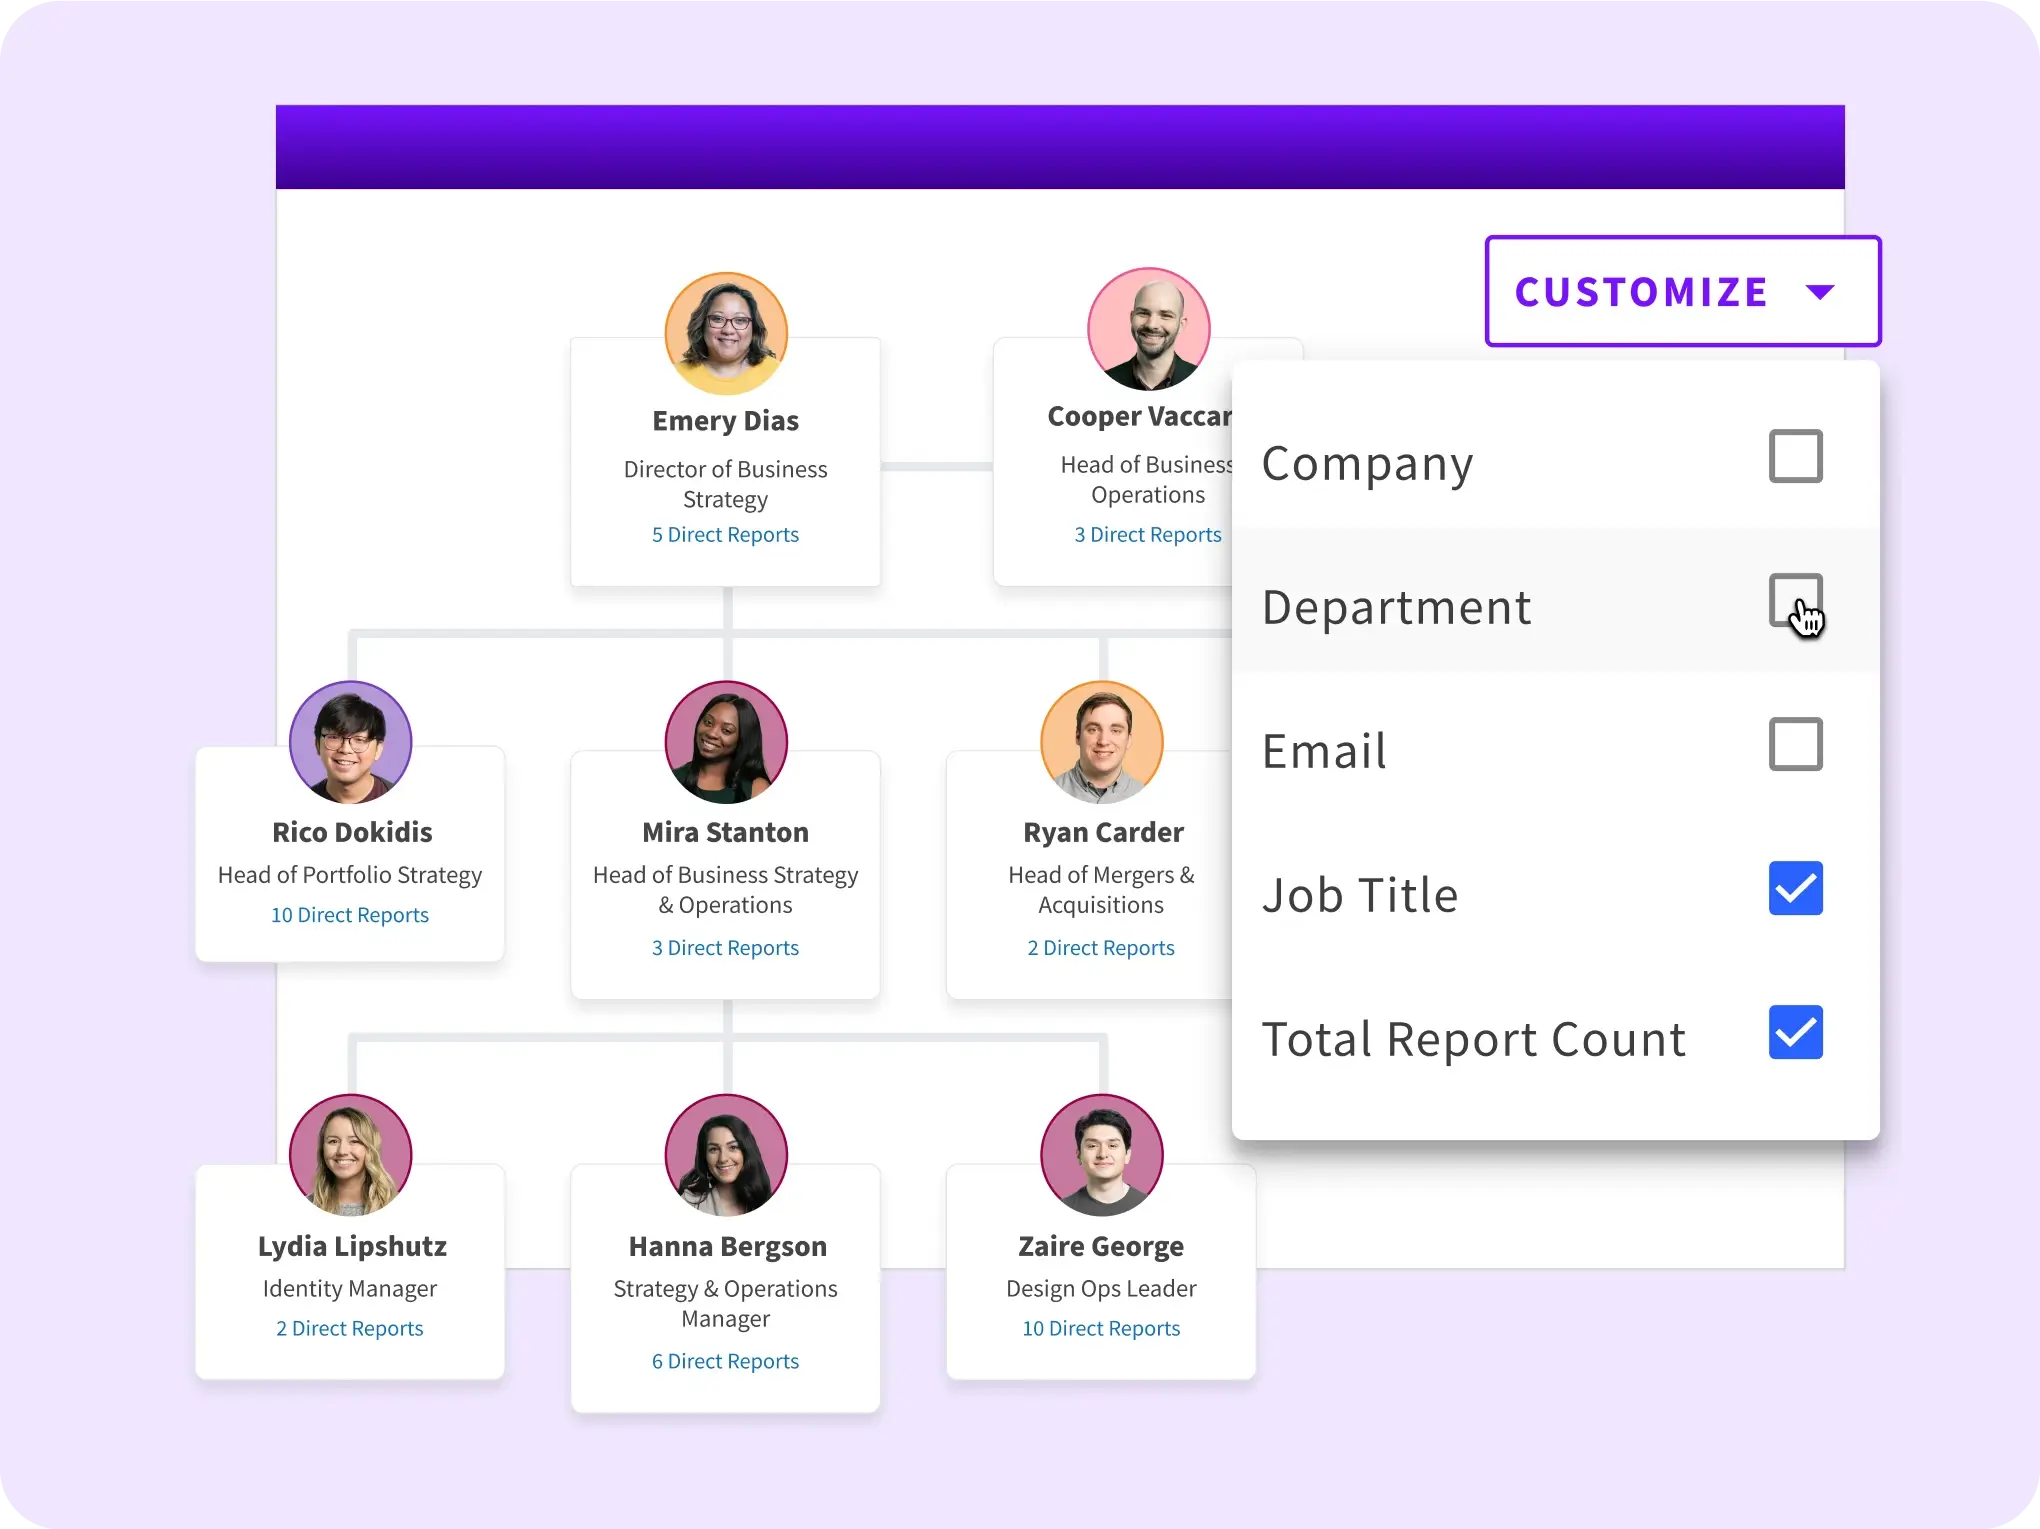The height and width of the screenshot is (1529, 2040).
Task: Open the Customize dropdown
Action: (1682, 291)
